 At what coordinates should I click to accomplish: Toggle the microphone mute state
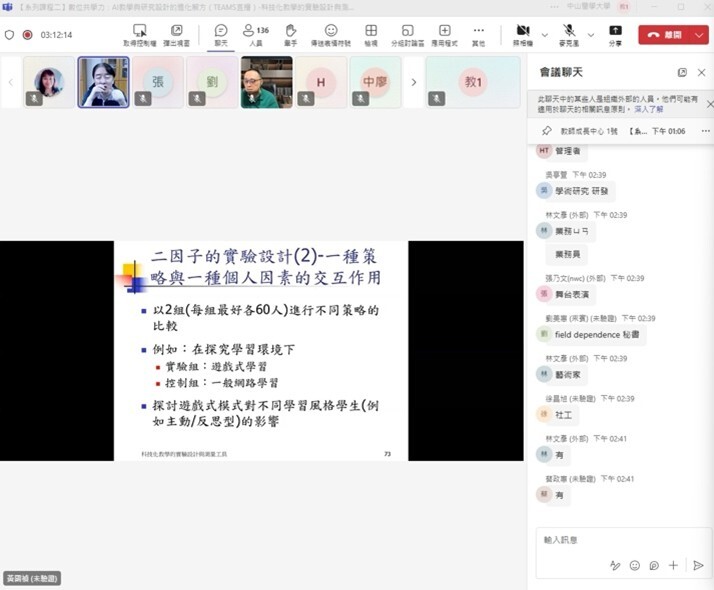pos(569,34)
